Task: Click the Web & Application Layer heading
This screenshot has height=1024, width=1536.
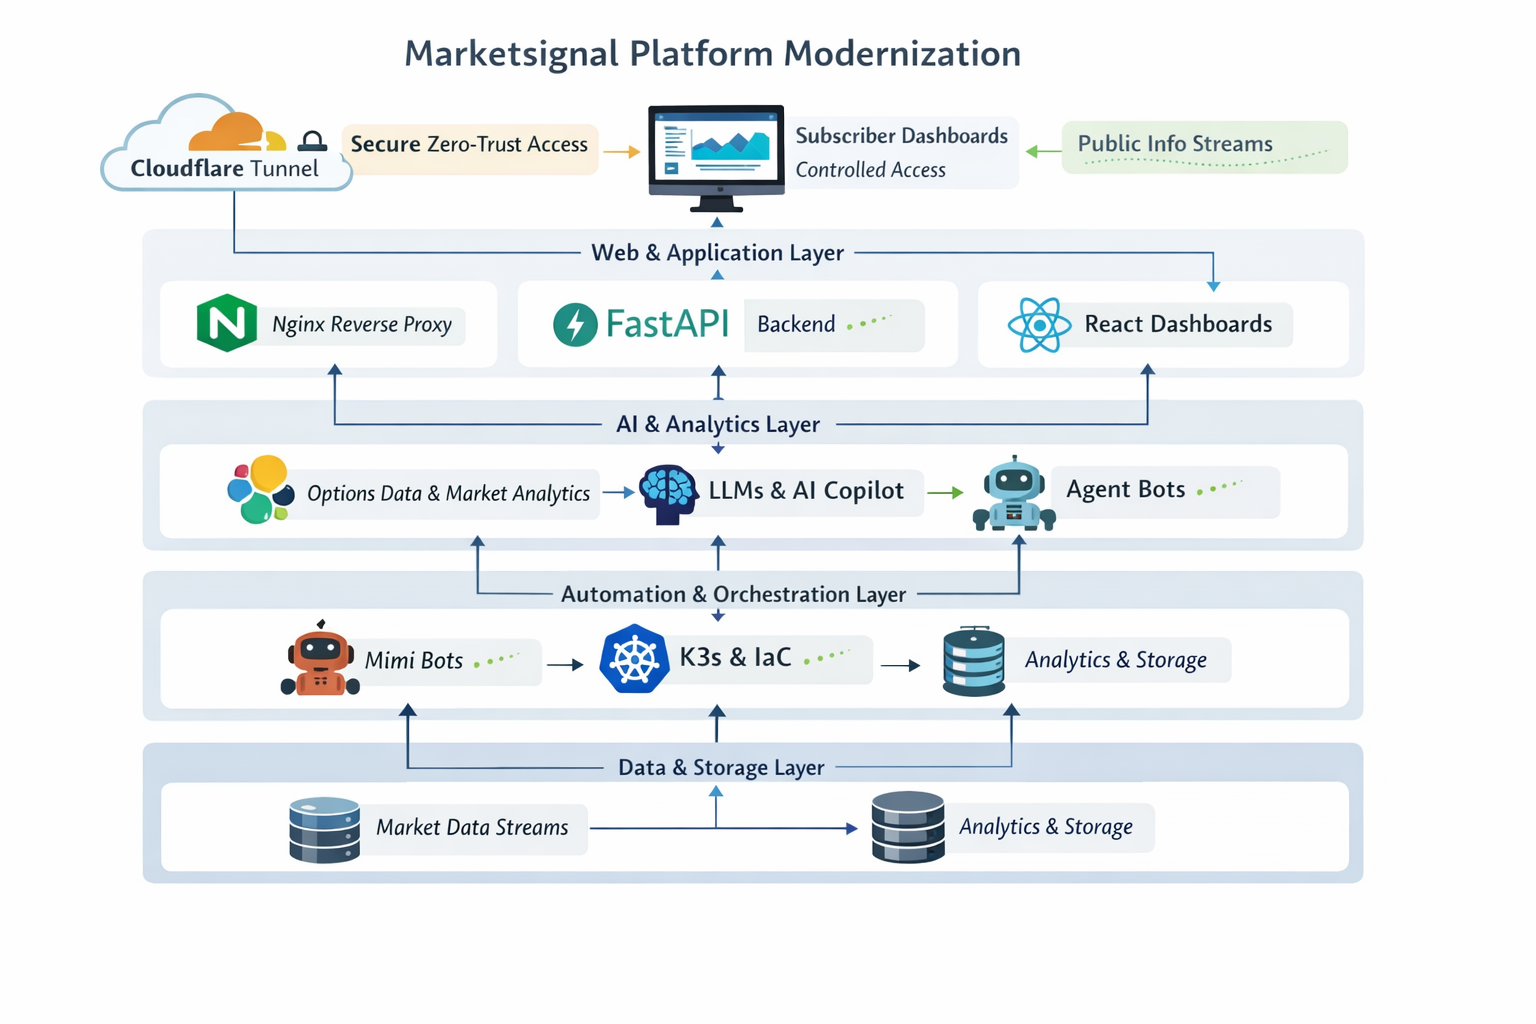Action: click(x=717, y=253)
